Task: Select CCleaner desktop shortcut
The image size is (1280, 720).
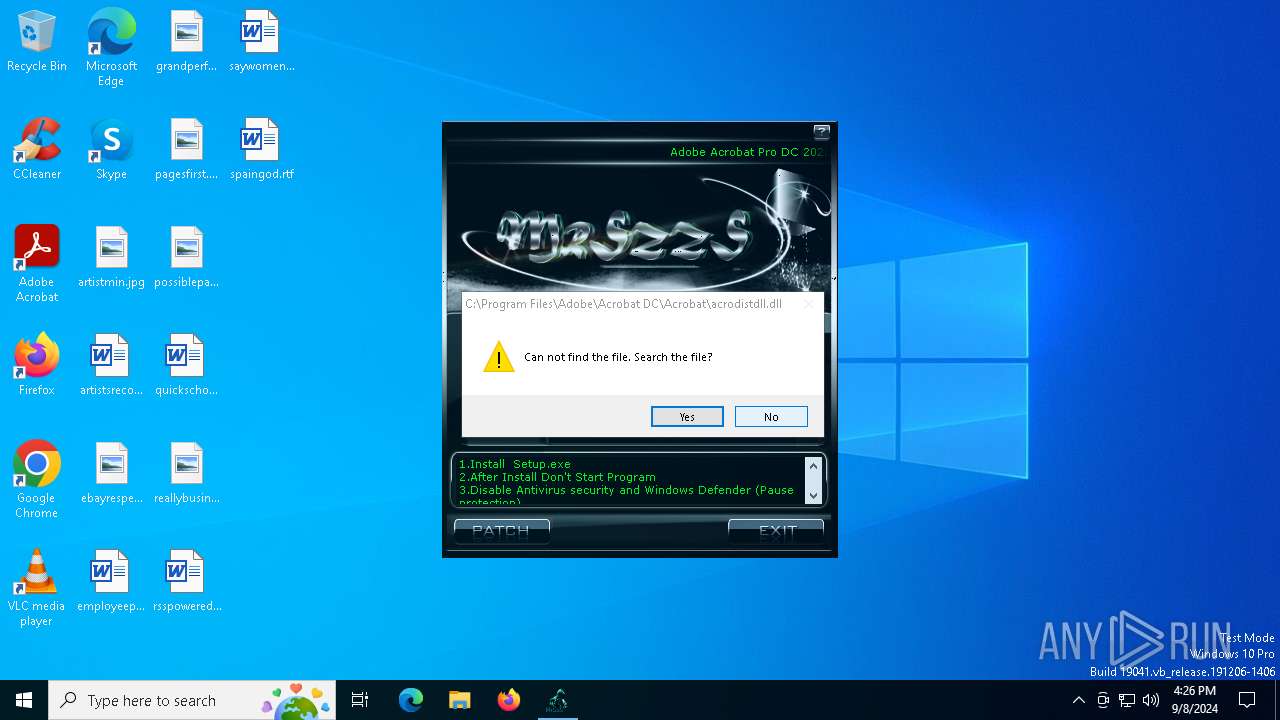Action: [x=37, y=150]
